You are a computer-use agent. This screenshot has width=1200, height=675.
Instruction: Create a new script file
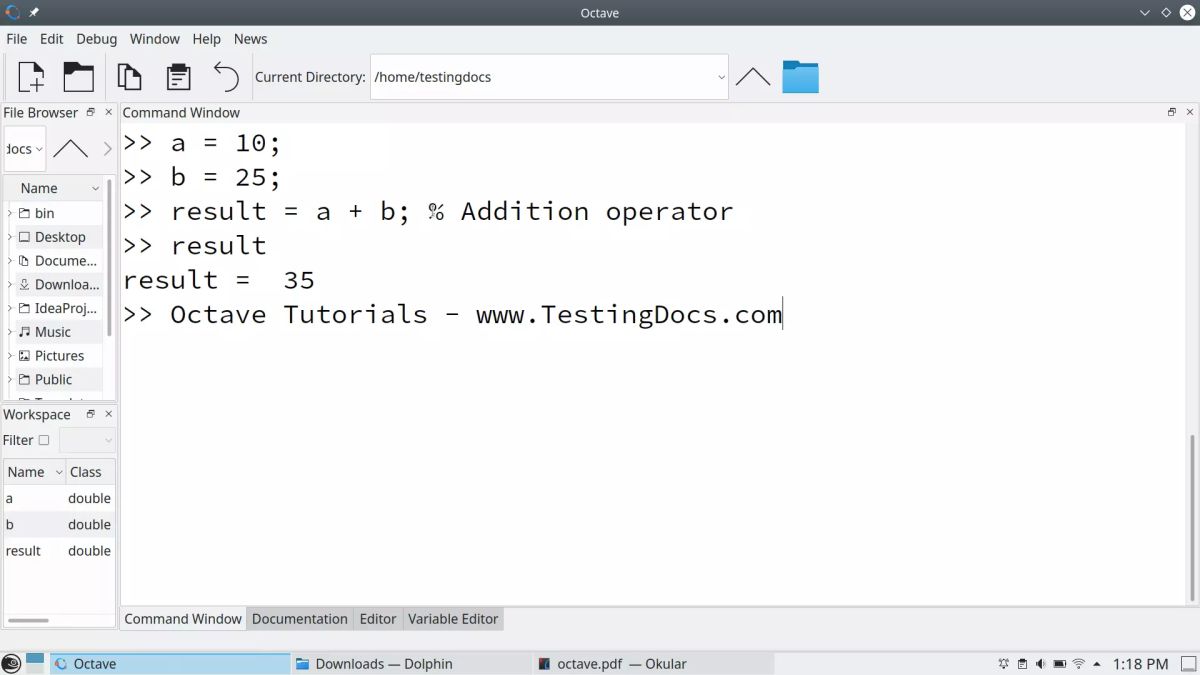[32, 77]
